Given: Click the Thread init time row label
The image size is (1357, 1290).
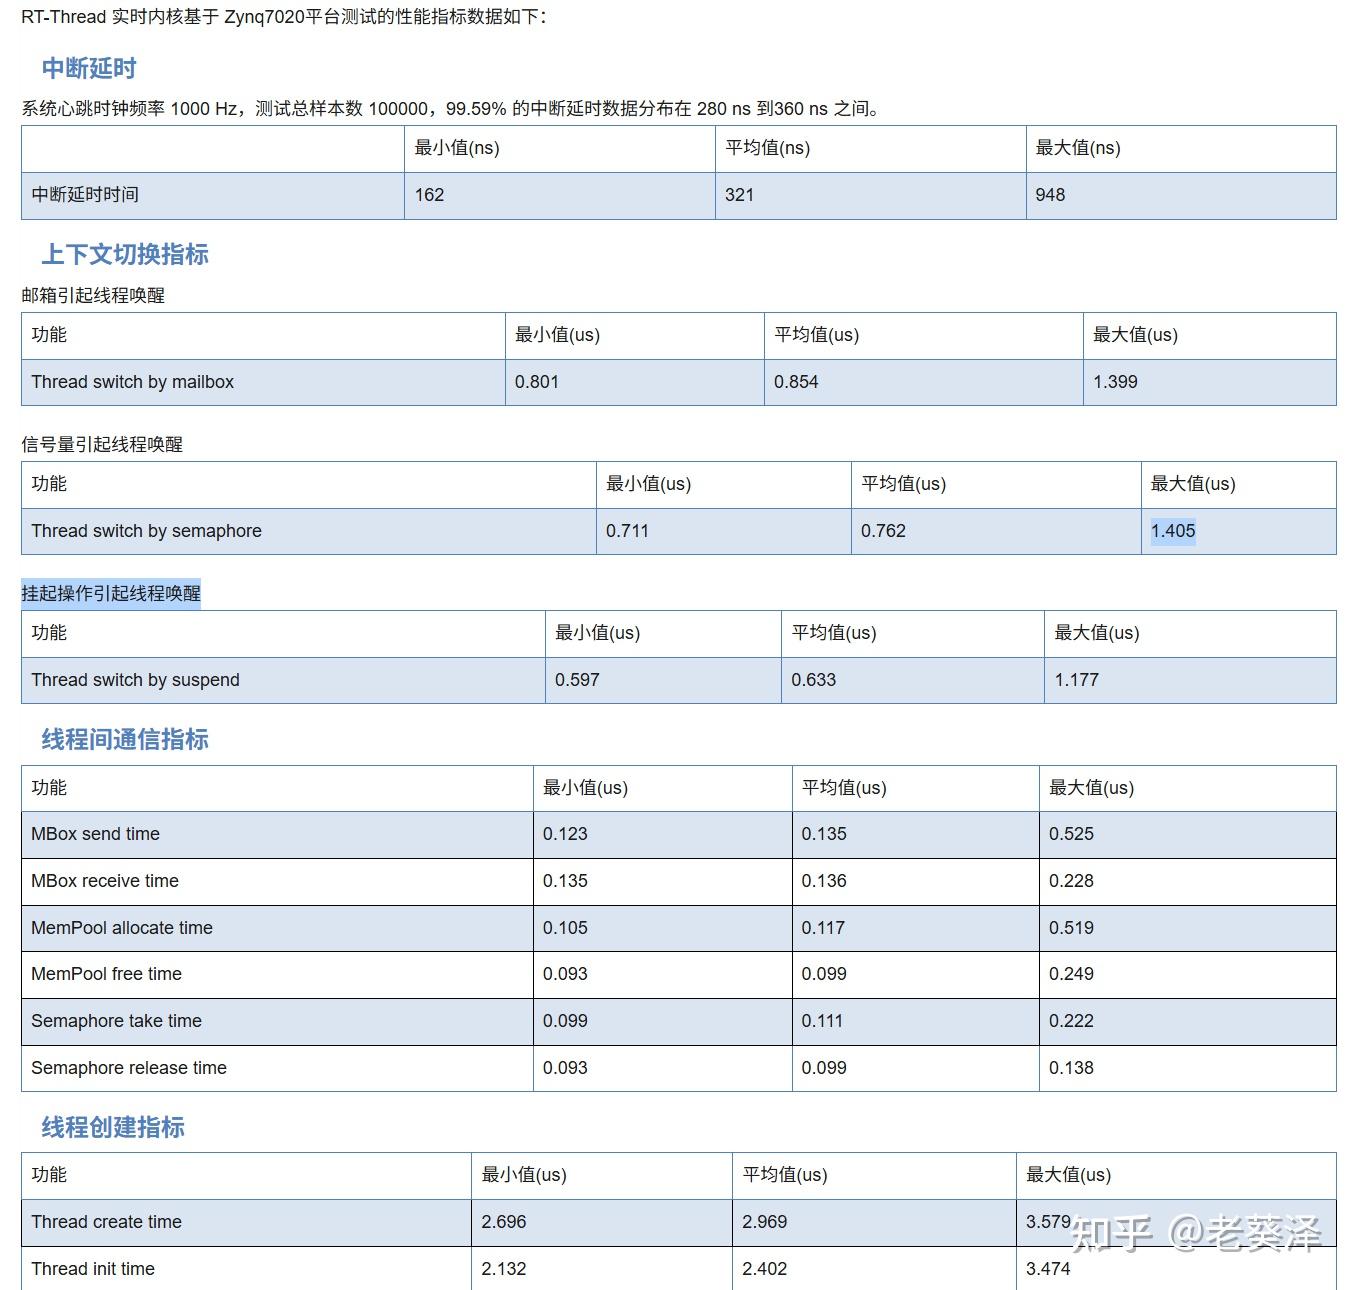Looking at the screenshot, I should 92,1268.
